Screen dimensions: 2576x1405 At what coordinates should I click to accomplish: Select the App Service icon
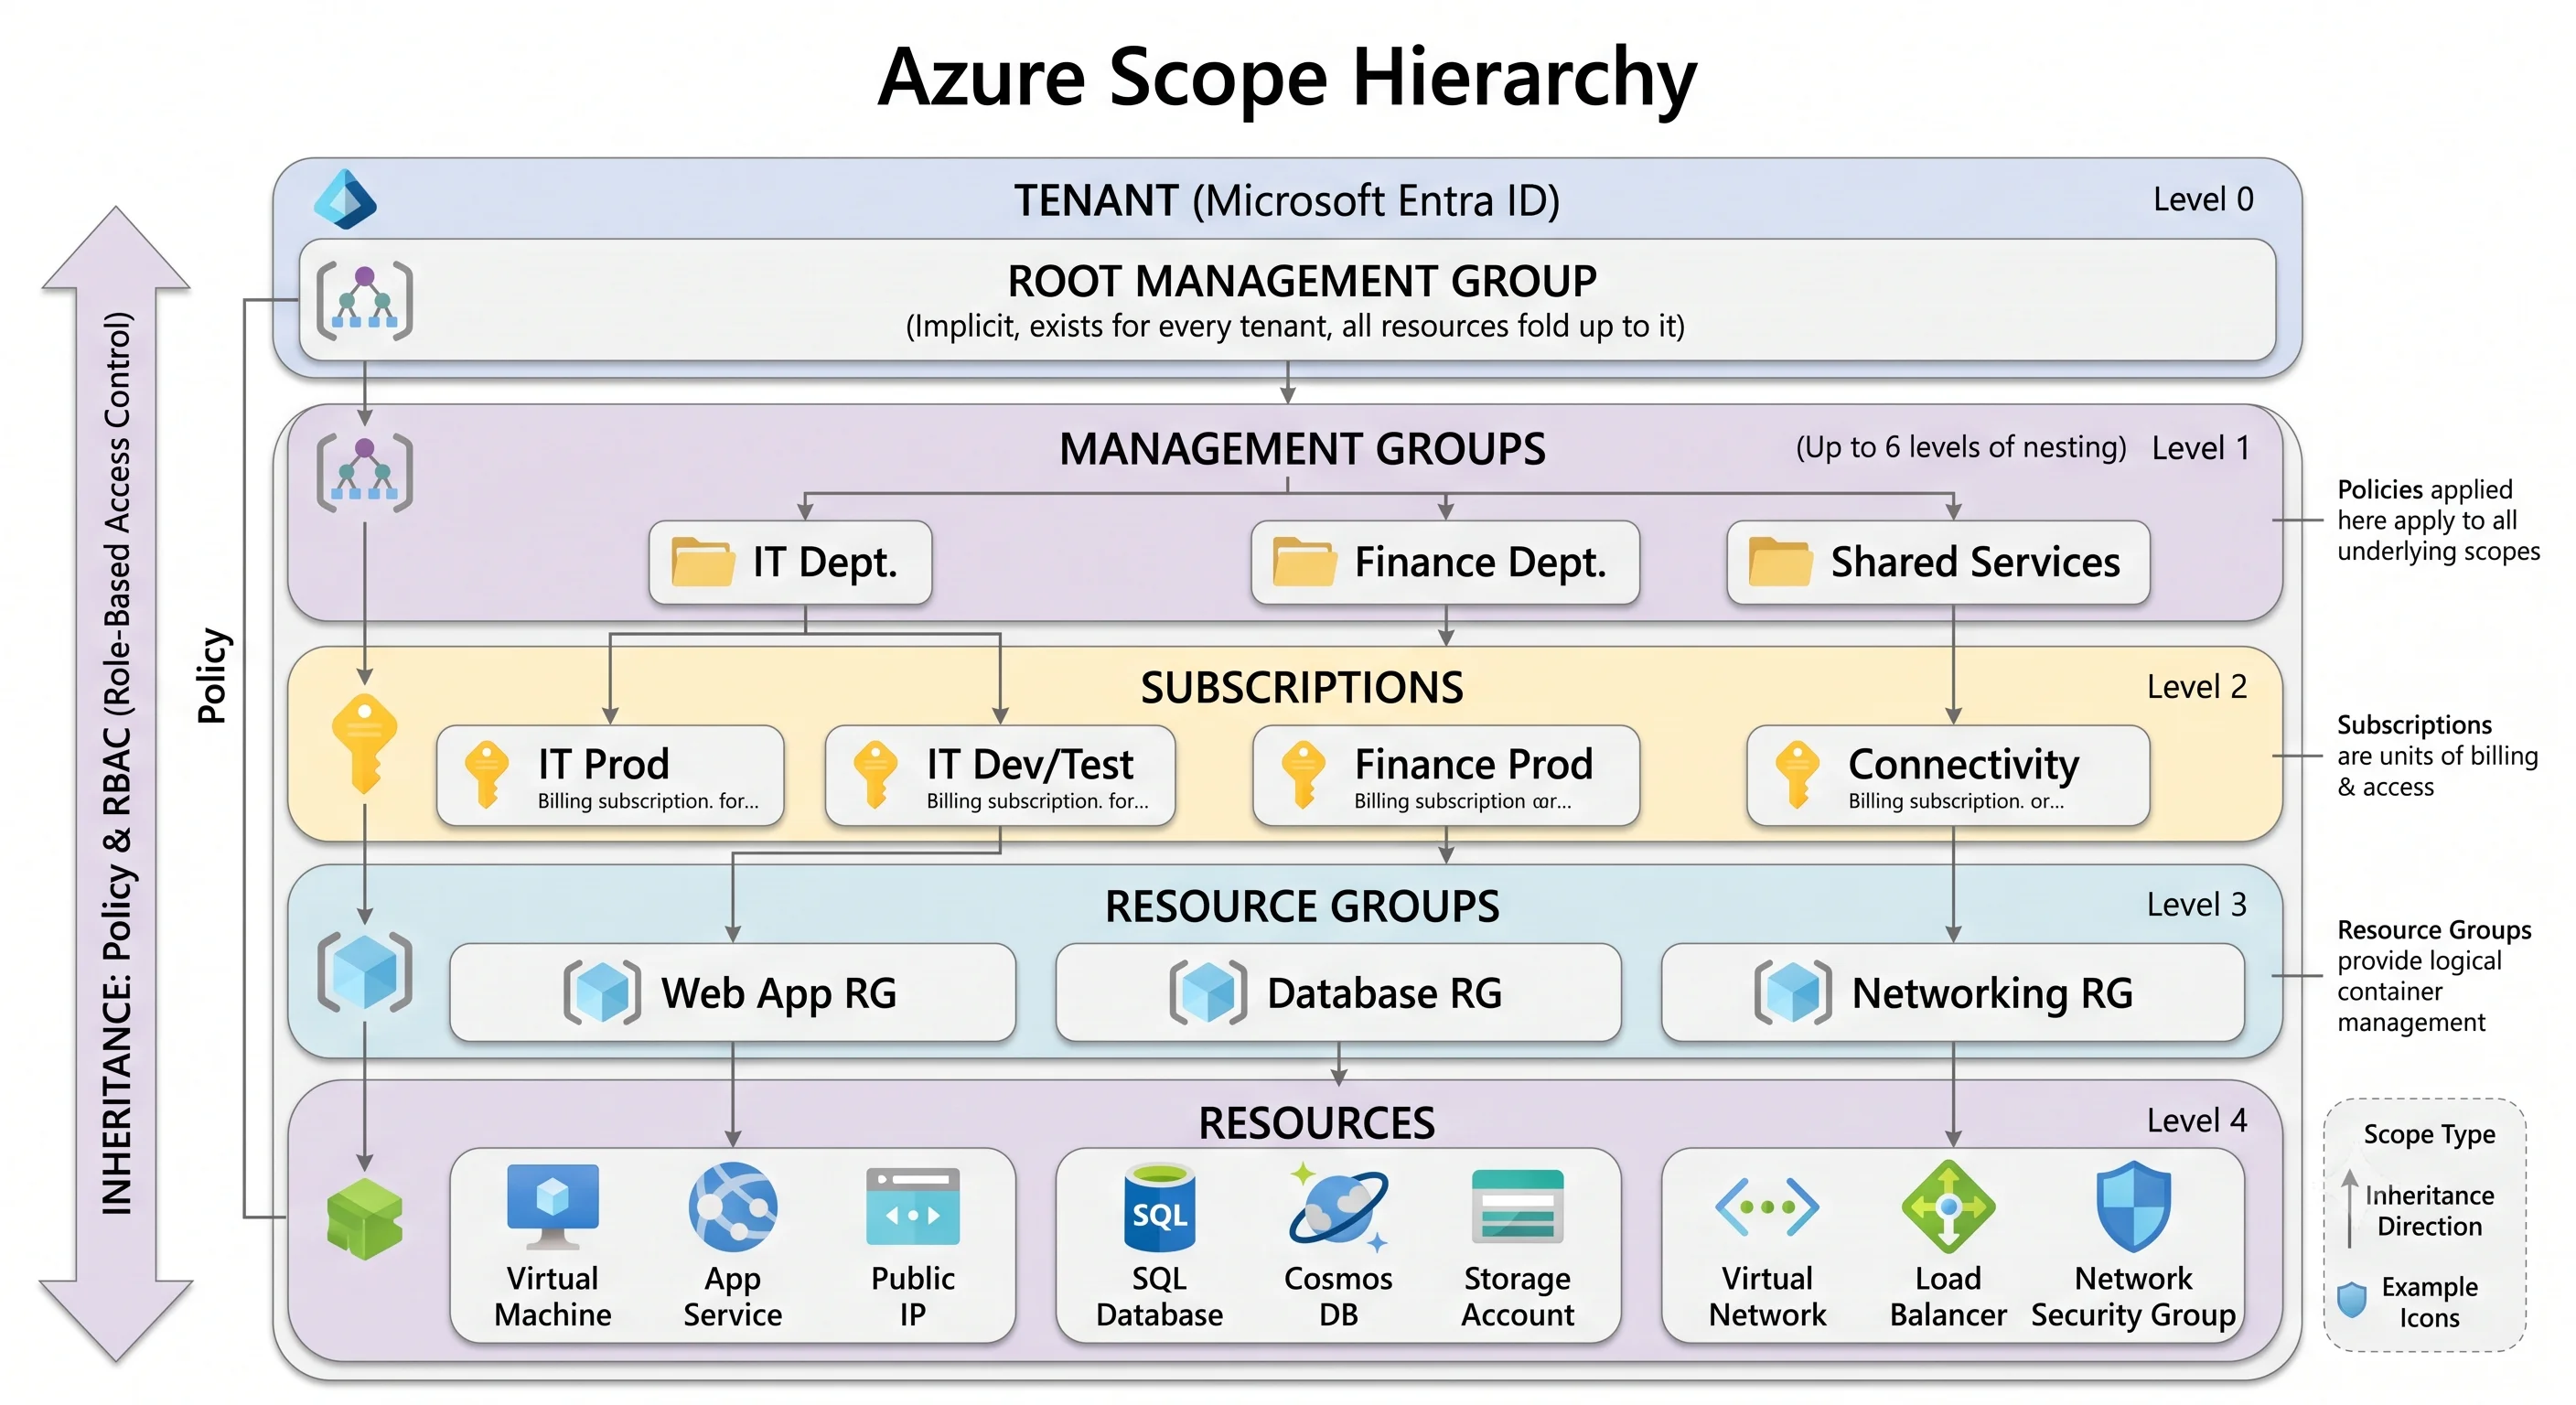[733, 1207]
